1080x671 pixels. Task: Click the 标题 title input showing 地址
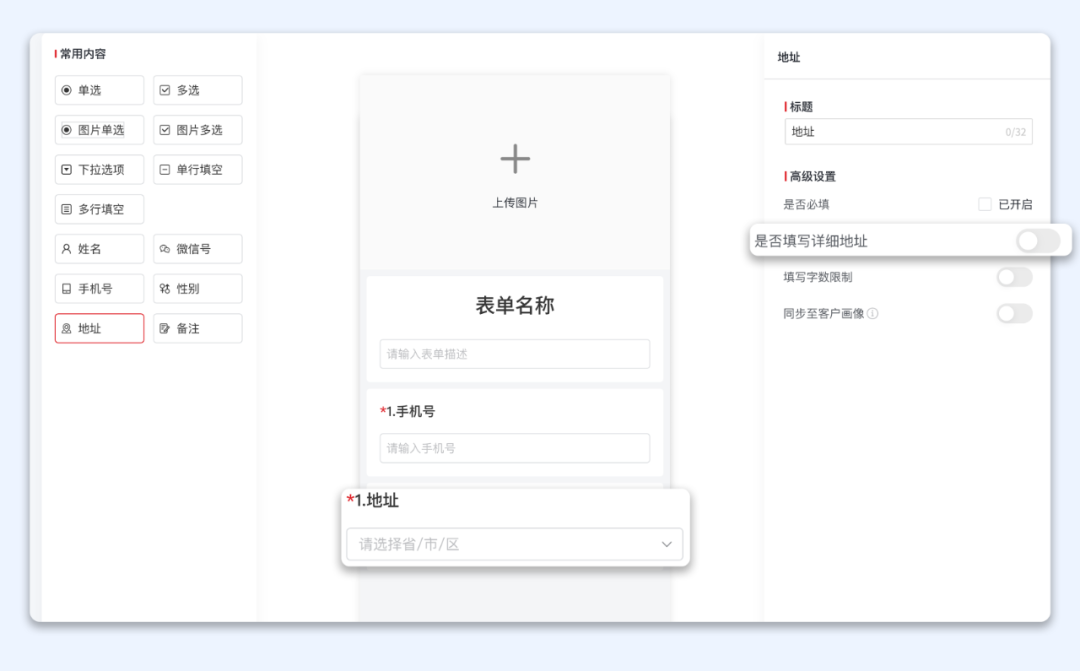(x=907, y=131)
